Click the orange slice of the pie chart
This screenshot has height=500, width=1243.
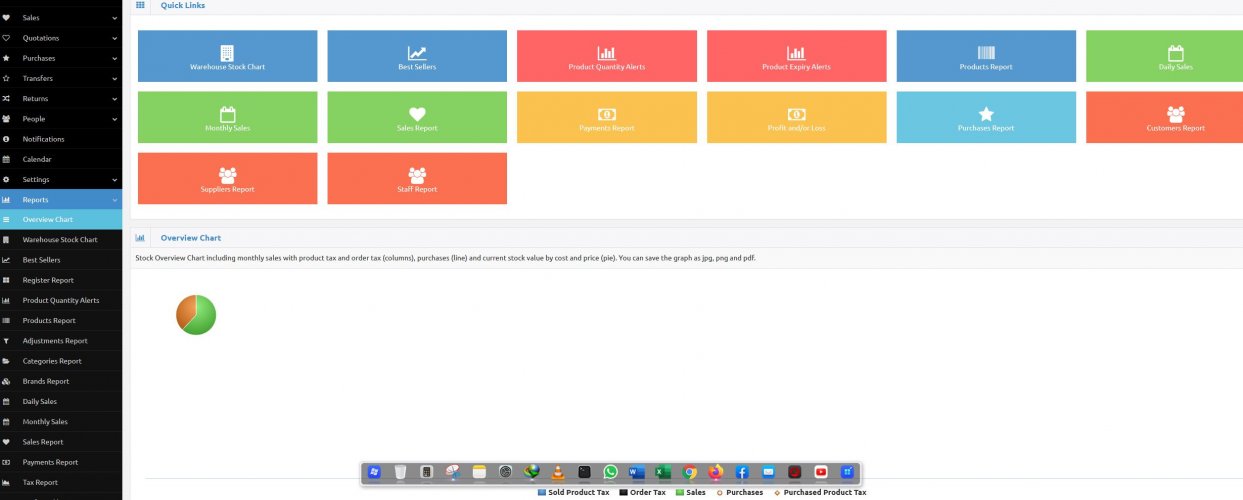(184, 310)
